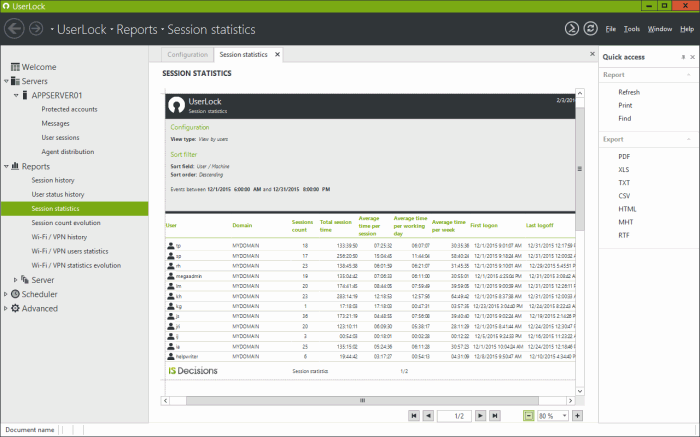Export the report as XLS
Screen dimensions: 700x437
[624, 170]
